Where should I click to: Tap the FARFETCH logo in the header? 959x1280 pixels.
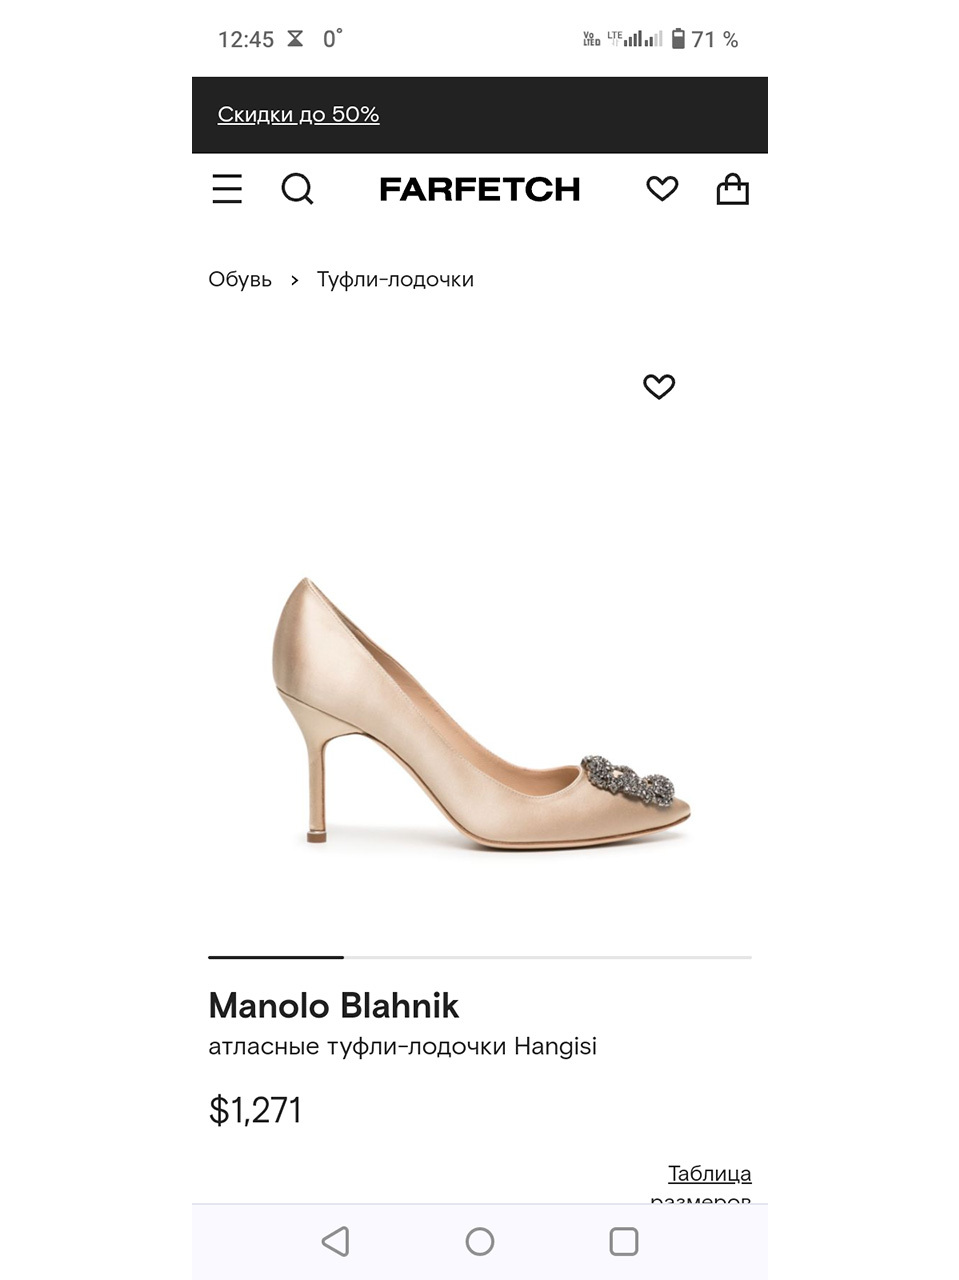tap(479, 189)
